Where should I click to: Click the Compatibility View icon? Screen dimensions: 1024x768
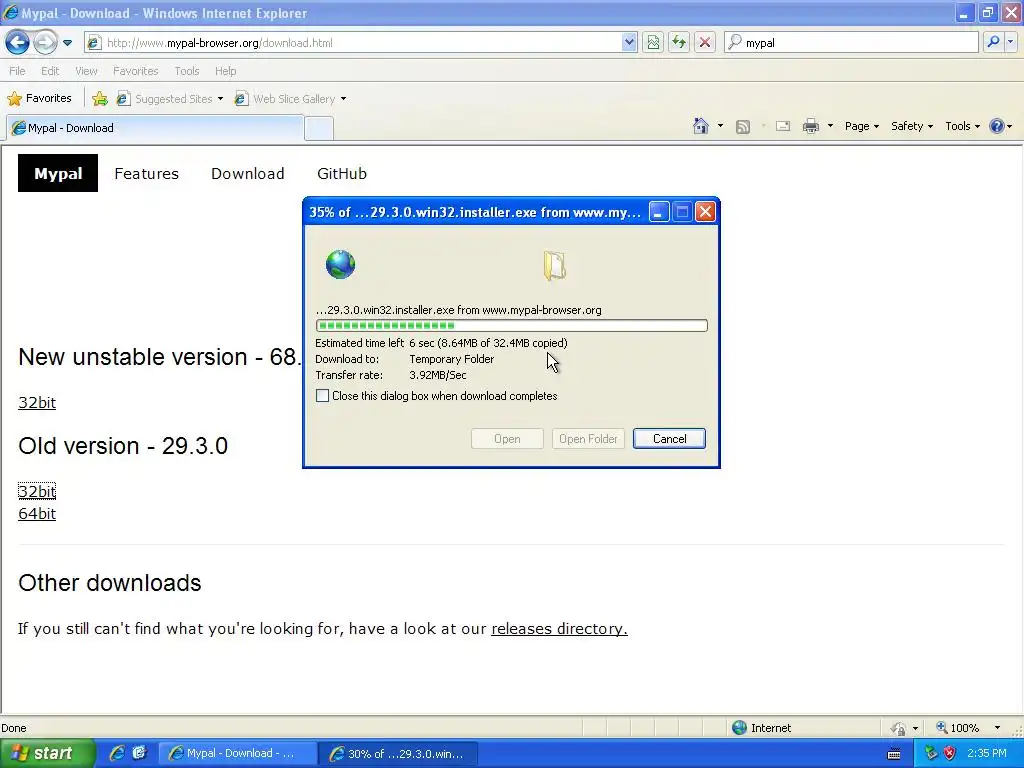click(x=653, y=43)
